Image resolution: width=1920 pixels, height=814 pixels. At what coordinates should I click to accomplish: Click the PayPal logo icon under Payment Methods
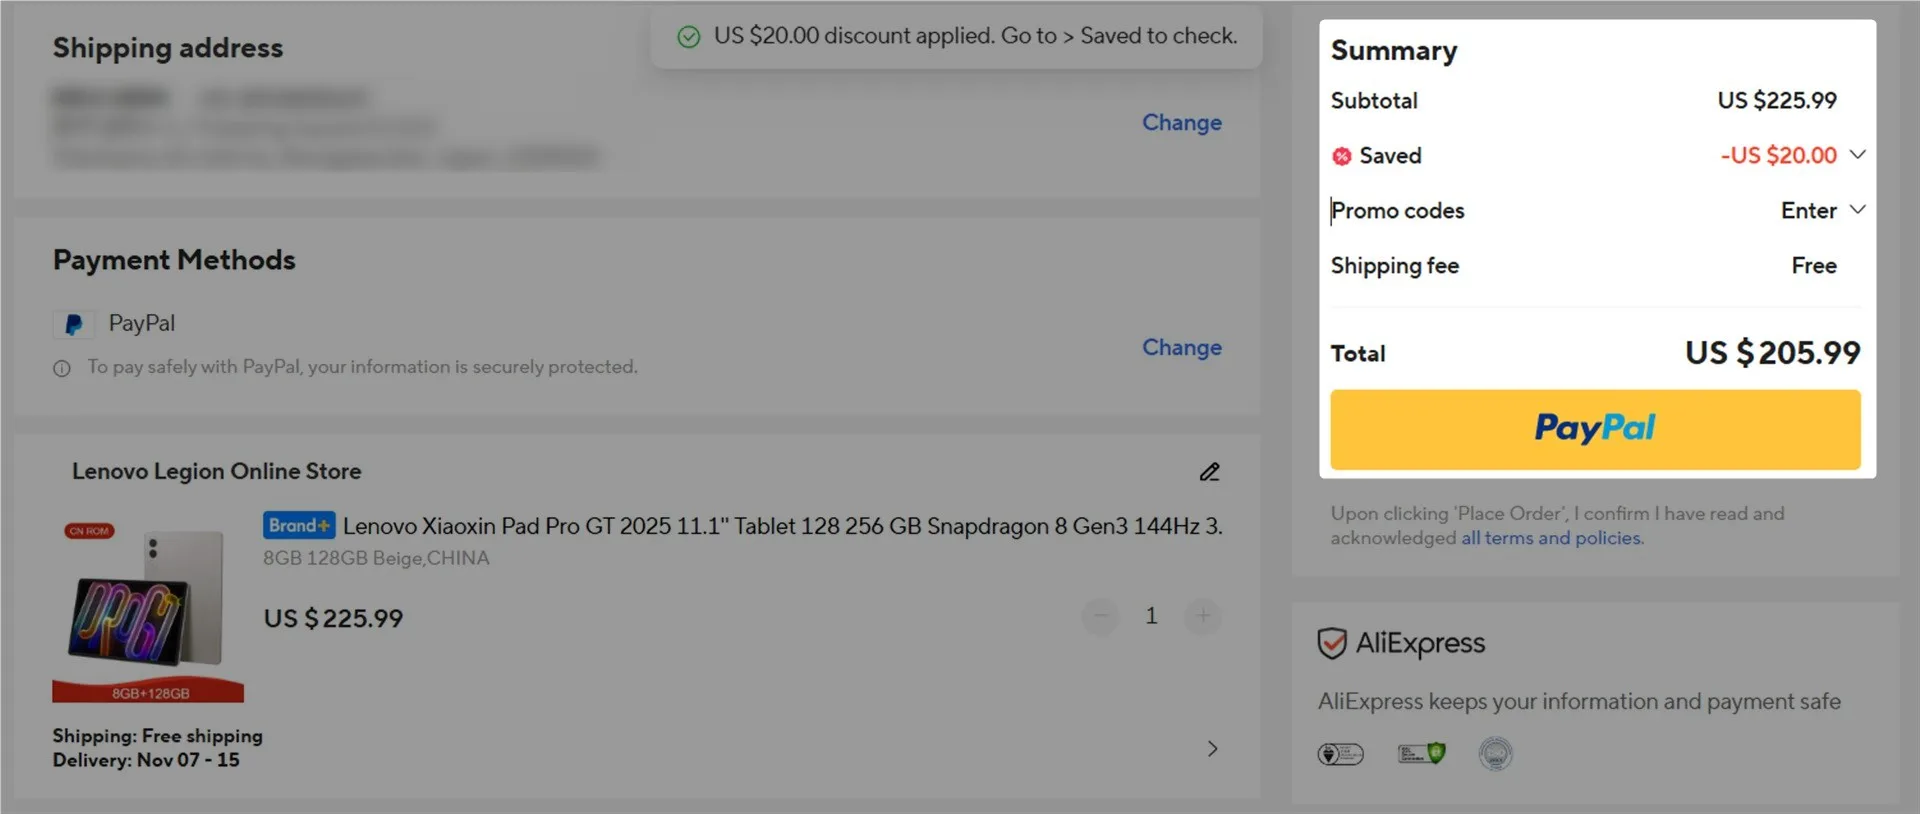73,324
